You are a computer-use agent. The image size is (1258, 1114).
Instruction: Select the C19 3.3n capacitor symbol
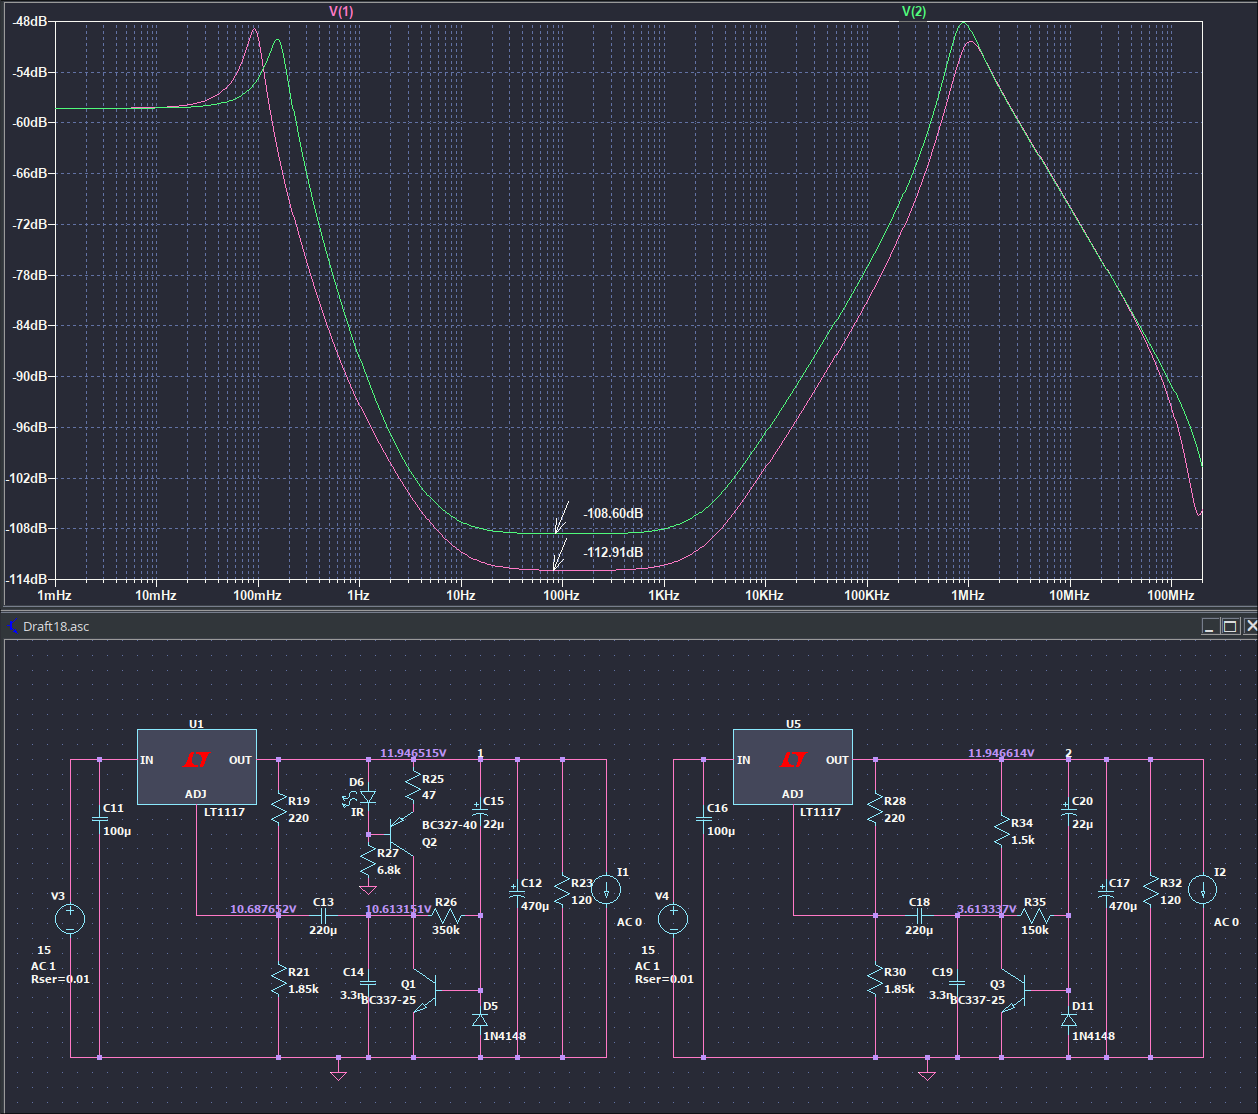(x=957, y=982)
